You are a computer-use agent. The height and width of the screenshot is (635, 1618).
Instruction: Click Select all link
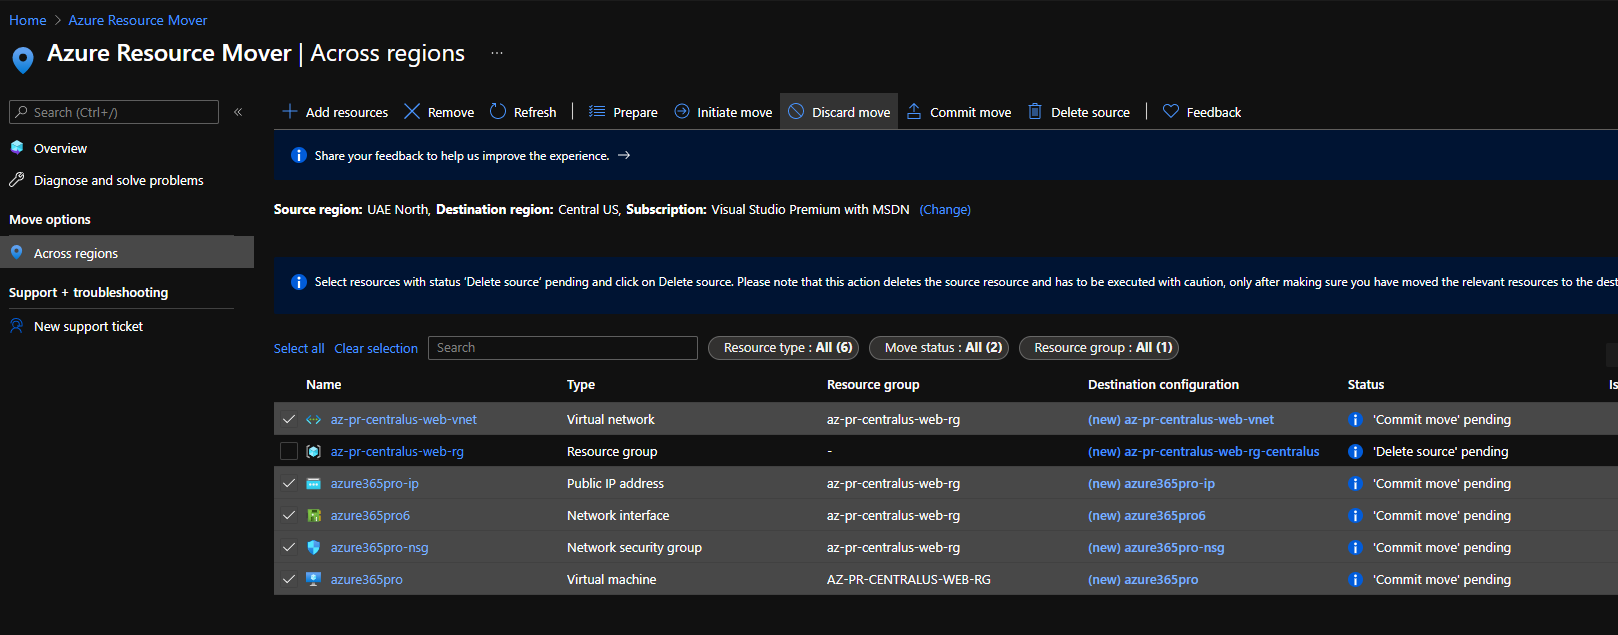(x=299, y=349)
